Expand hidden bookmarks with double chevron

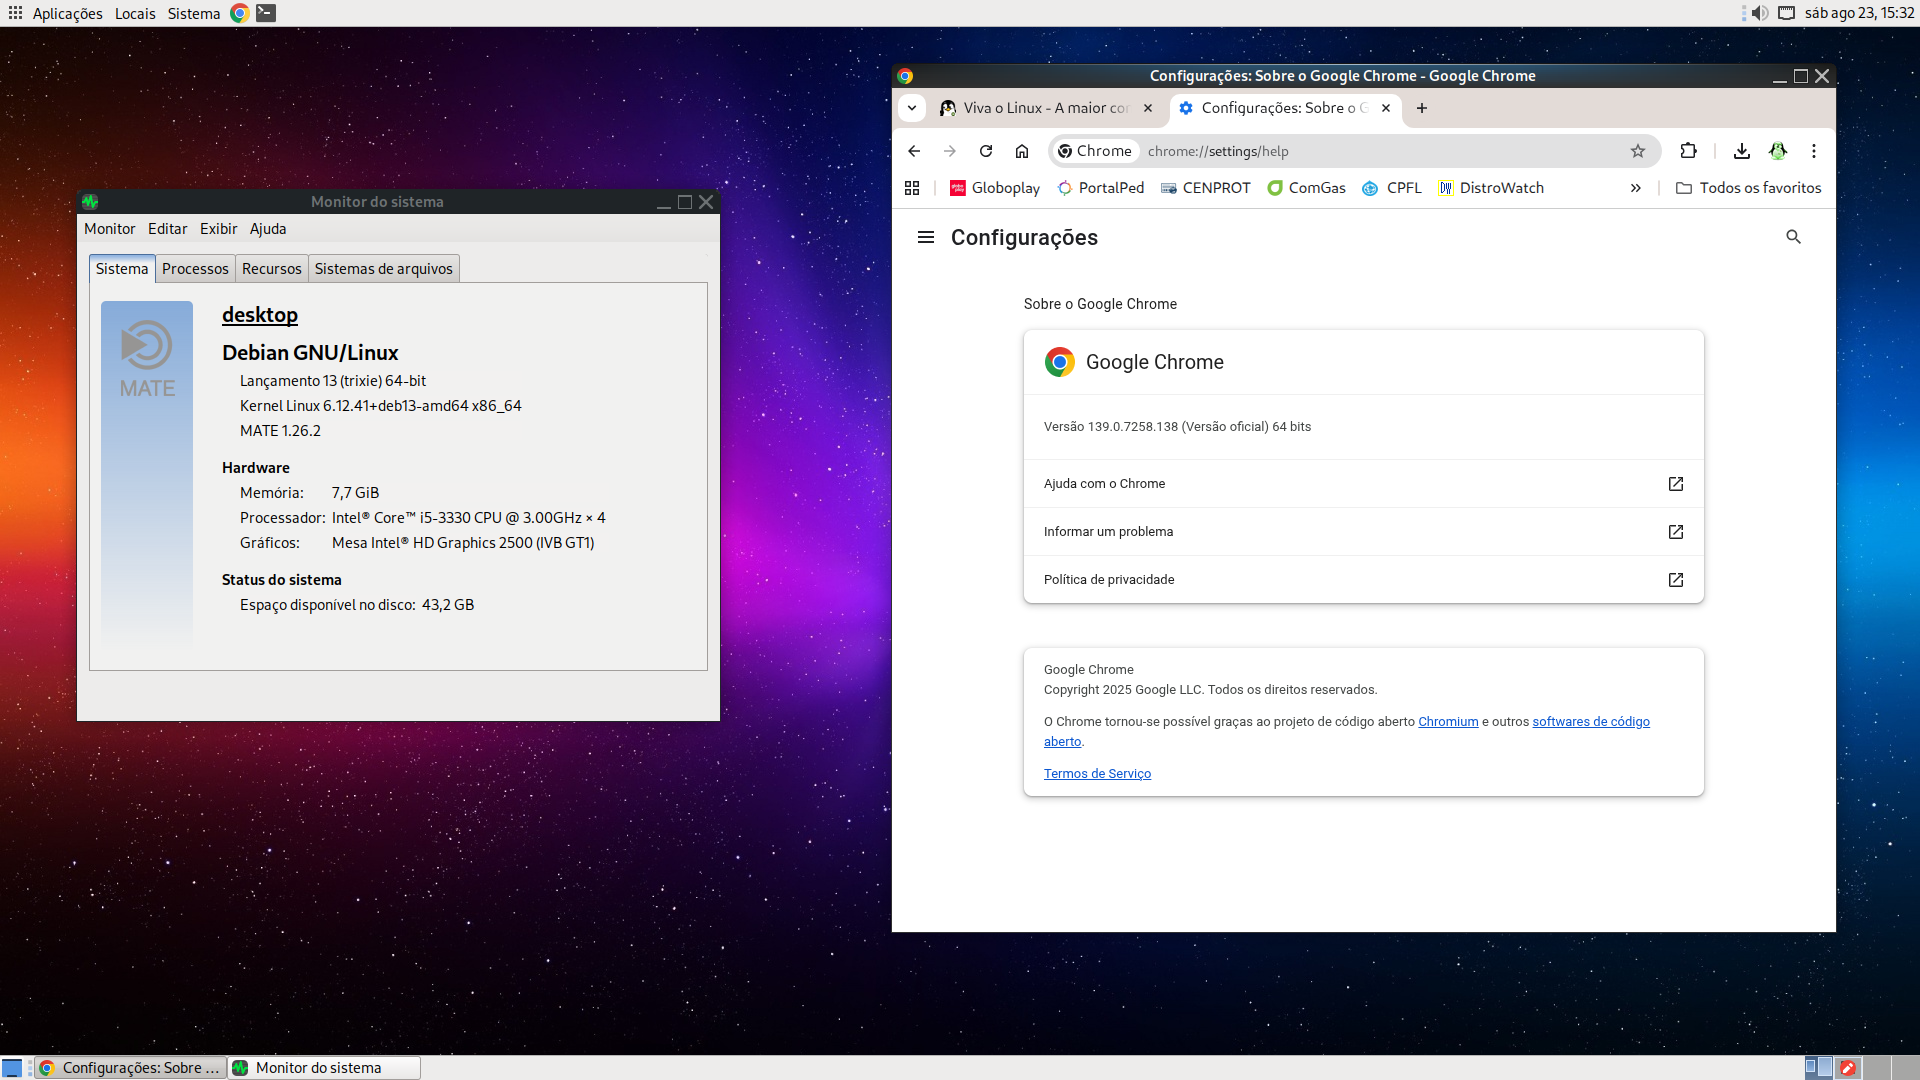(1636, 188)
